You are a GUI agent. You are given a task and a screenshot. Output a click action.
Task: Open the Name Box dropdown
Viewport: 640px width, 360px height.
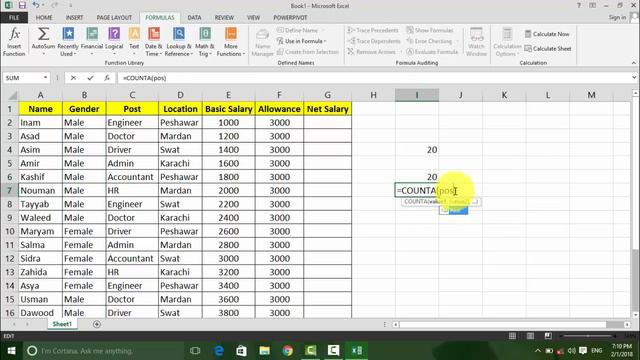pos(45,78)
